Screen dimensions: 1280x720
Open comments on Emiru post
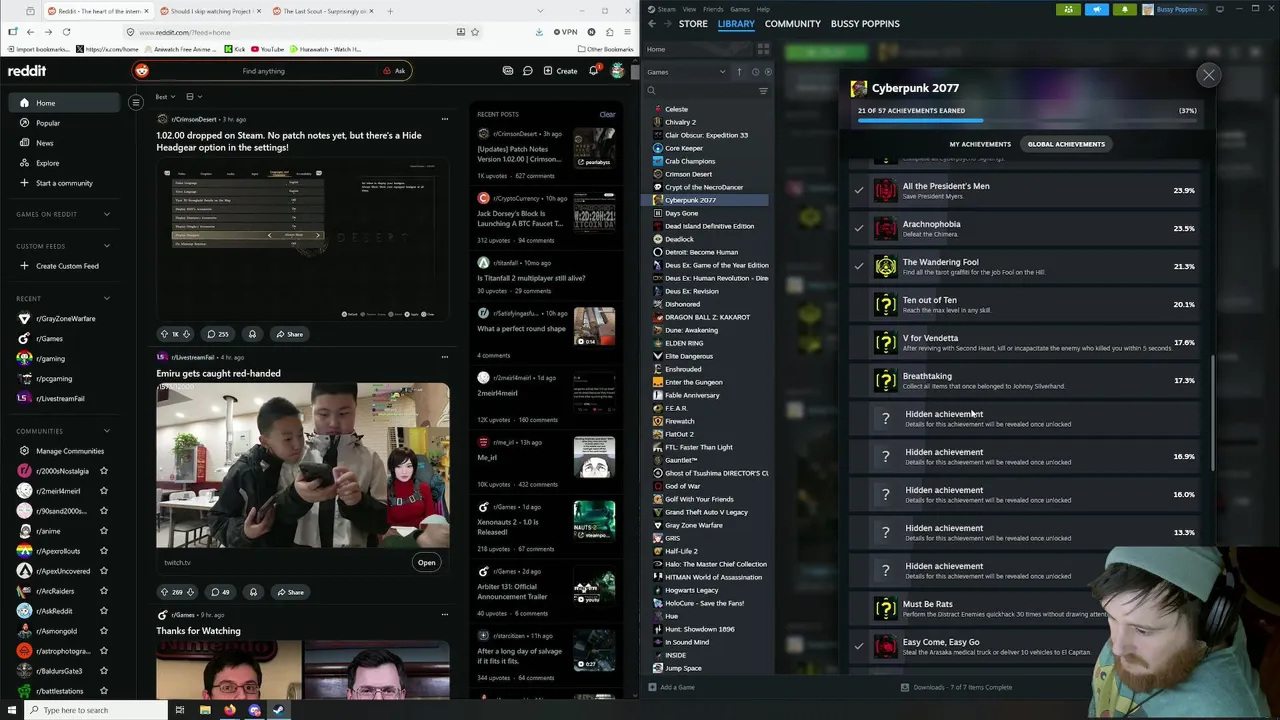218,592
